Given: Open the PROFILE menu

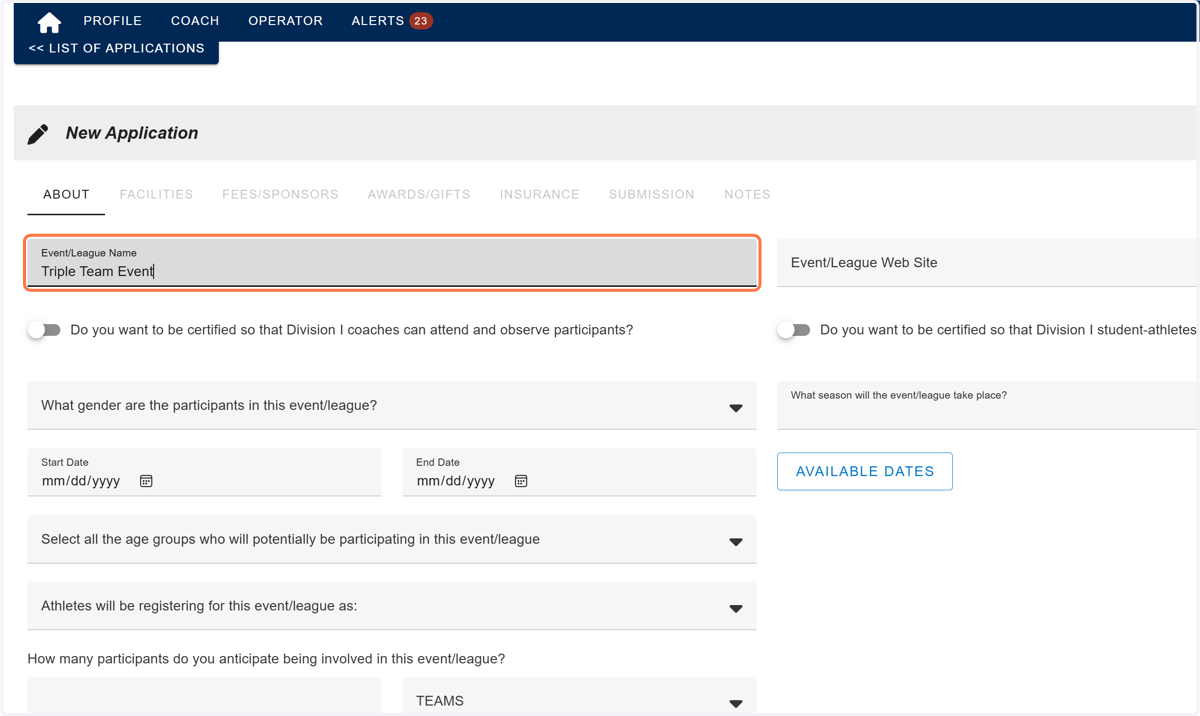Looking at the screenshot, I should pos(113,21).
